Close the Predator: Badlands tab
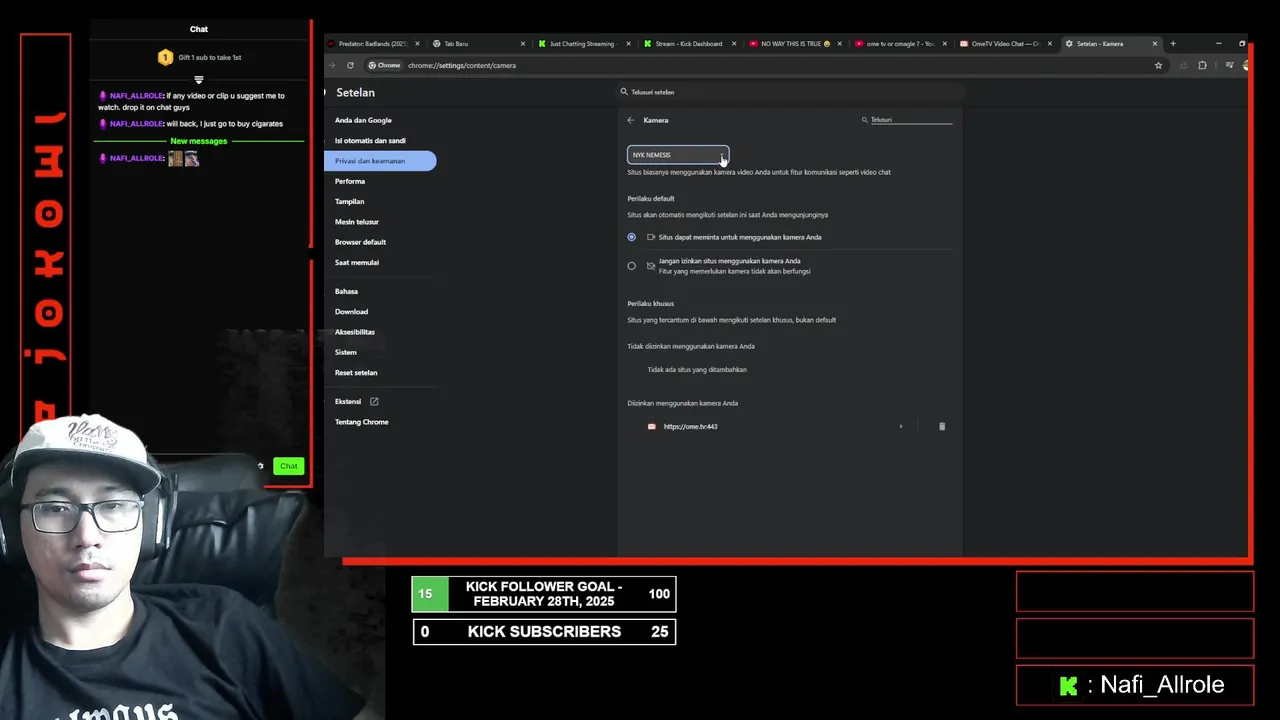This screenshot has width=1280, height=720. point(417,44)
